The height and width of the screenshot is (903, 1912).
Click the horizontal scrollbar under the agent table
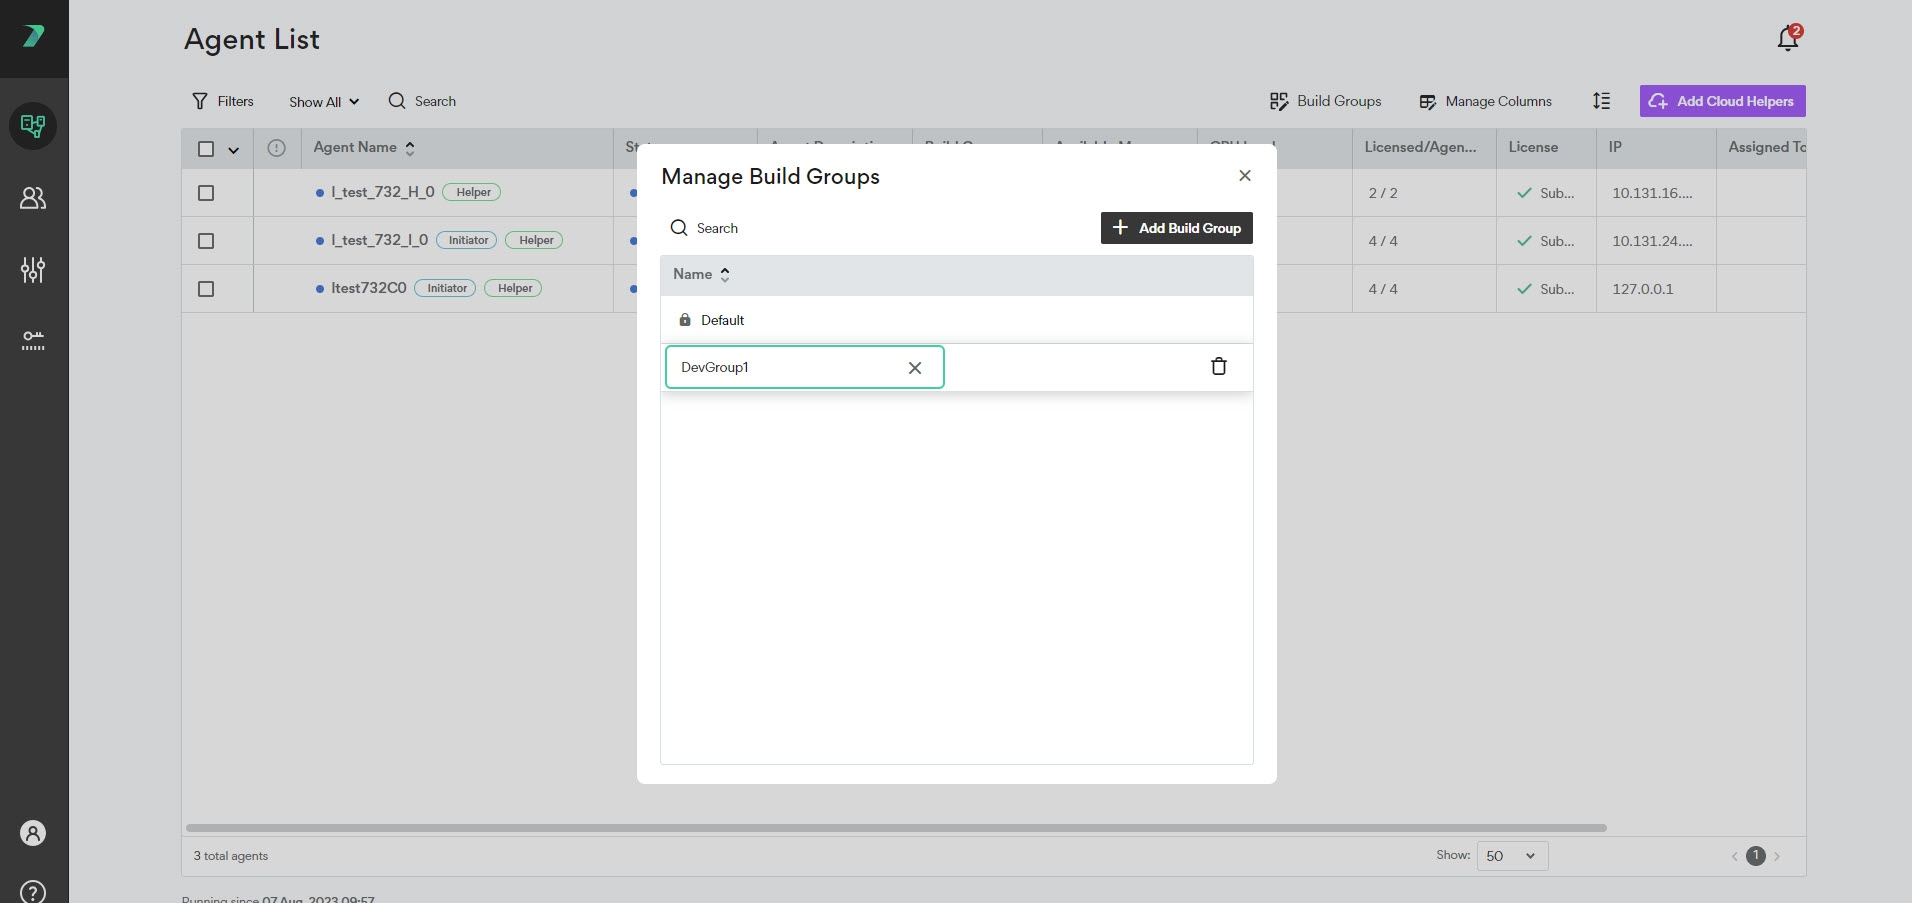(895, 828)
